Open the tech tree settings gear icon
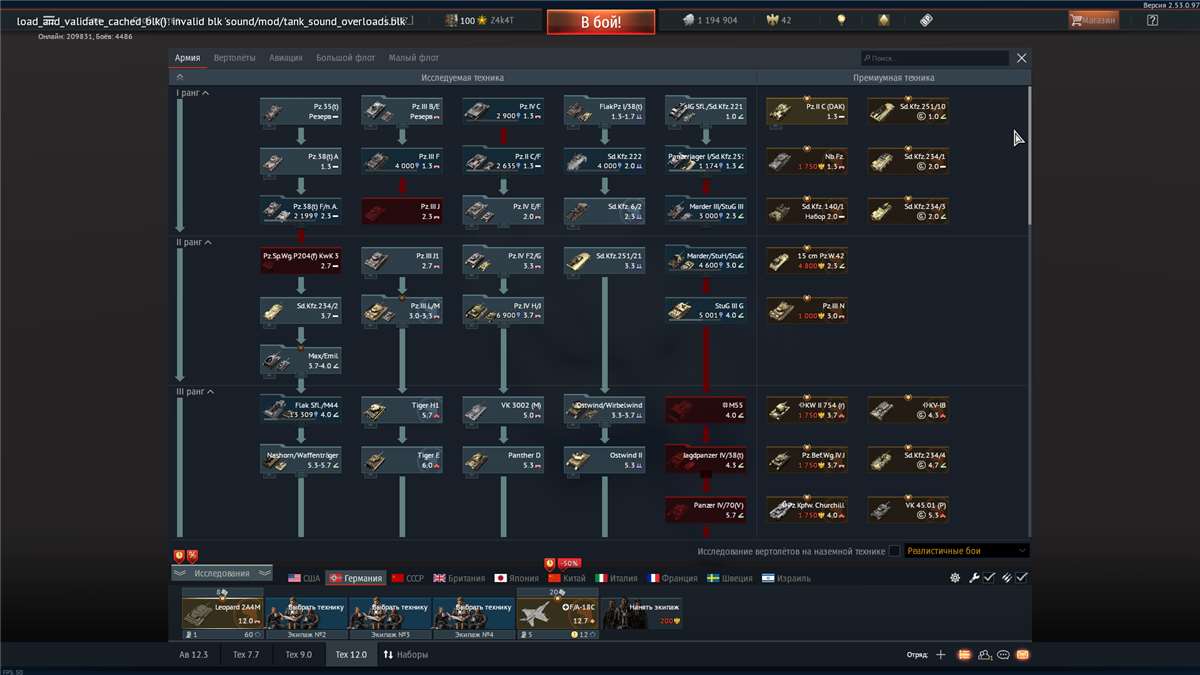The width and height of the screenshot is (1200, 675). (x=955, y=578)
